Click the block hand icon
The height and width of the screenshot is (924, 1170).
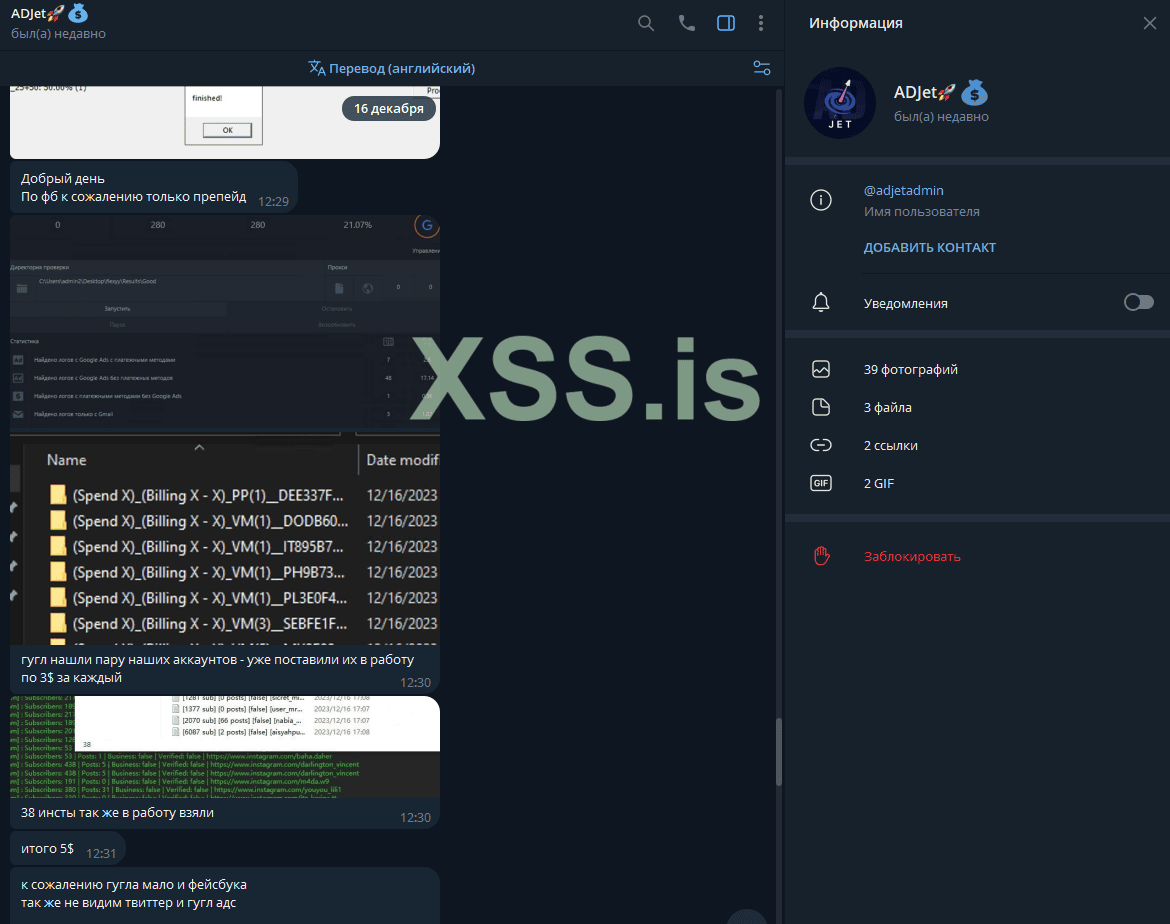coord(822,556)
